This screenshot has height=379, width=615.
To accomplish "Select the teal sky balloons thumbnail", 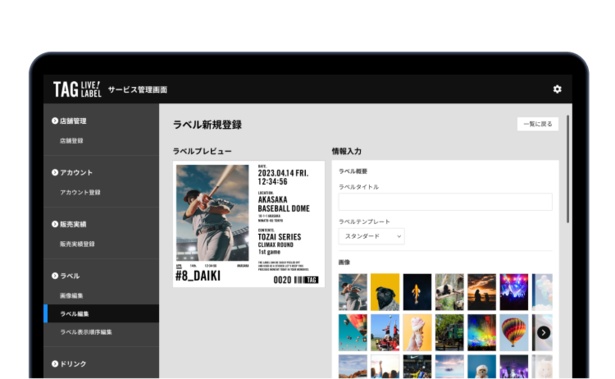I will [x=353, y=332].
